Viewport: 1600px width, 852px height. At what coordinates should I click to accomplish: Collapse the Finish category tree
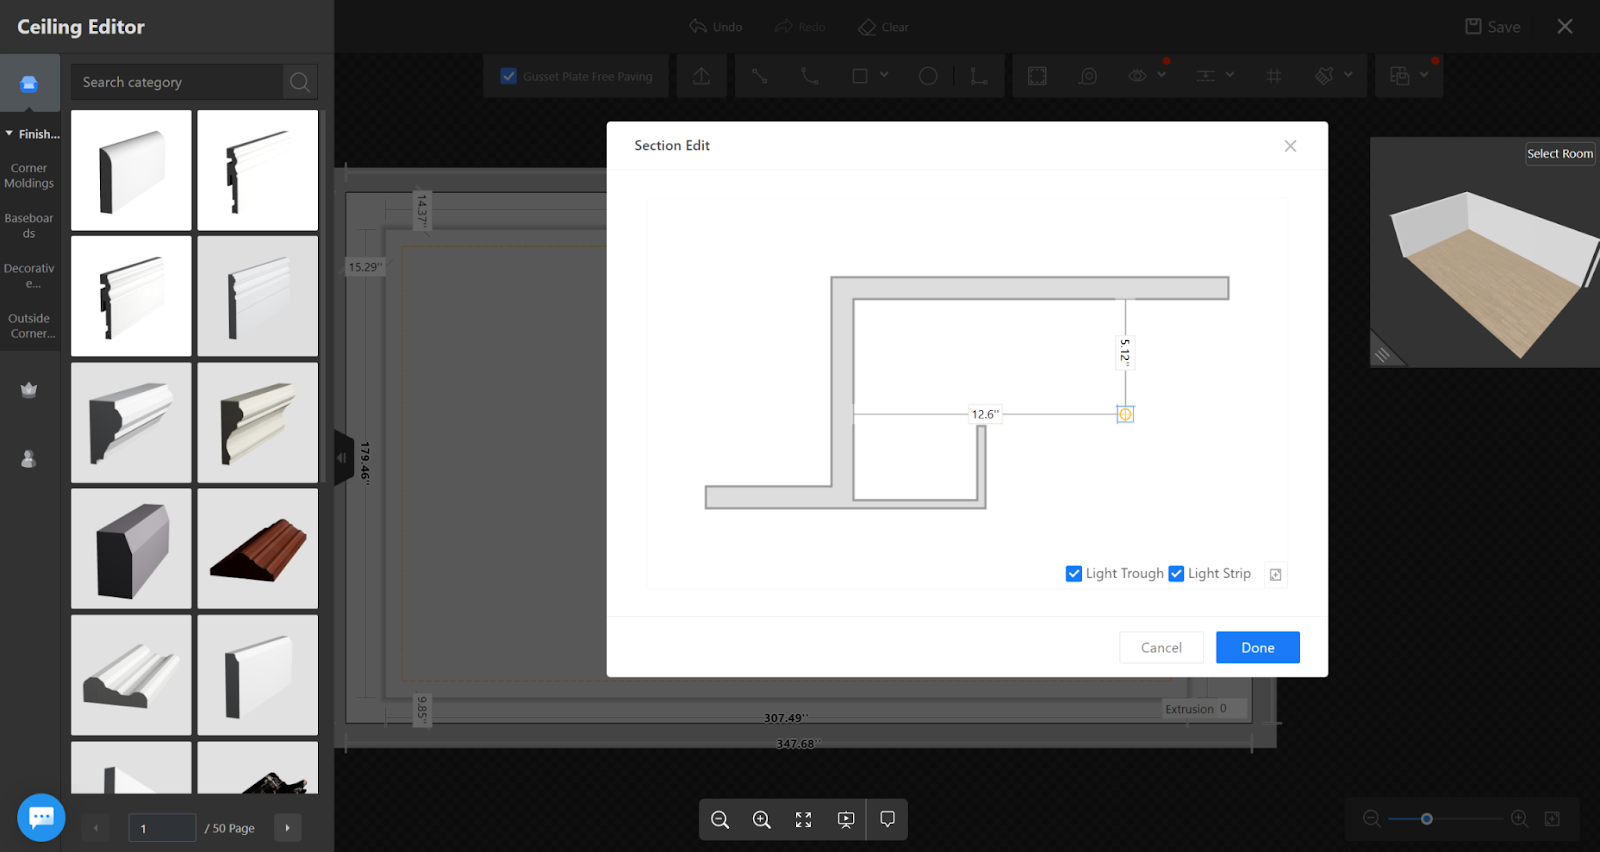[x=10, y=134]
